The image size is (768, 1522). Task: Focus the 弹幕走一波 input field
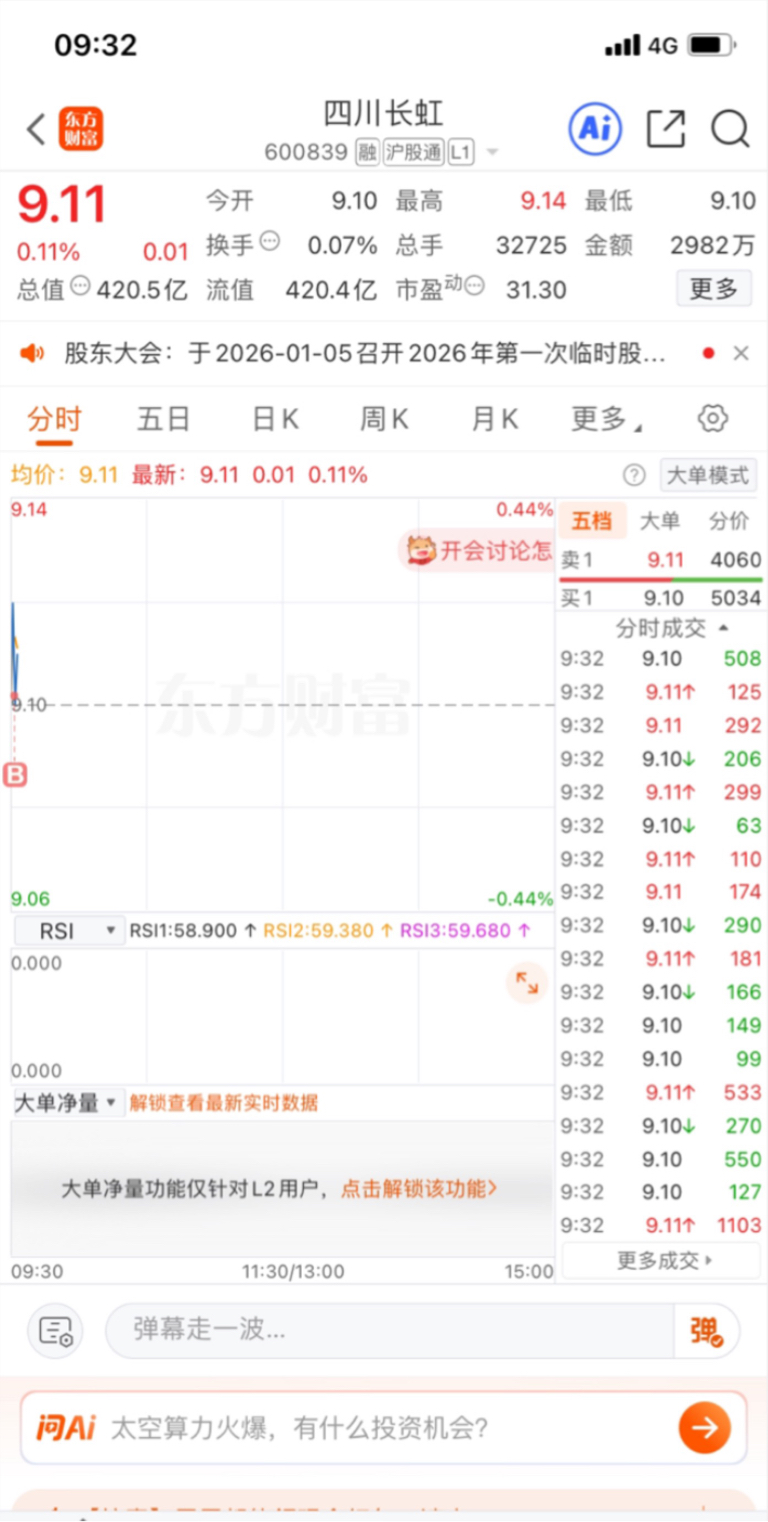390,1330
